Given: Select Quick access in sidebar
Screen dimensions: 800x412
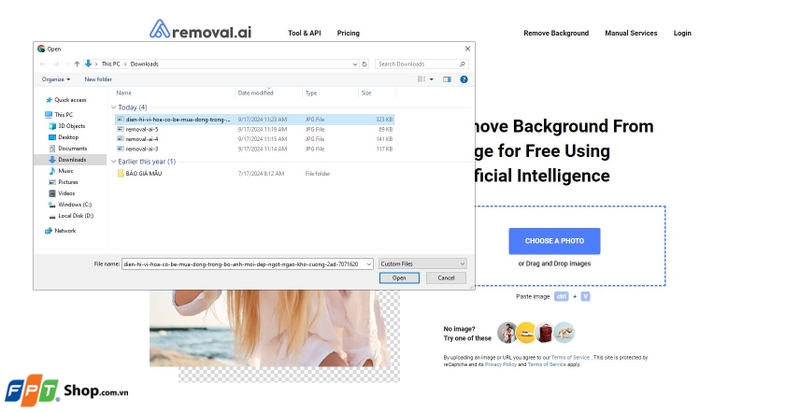Looking at the screenshot, I should 66,100.
